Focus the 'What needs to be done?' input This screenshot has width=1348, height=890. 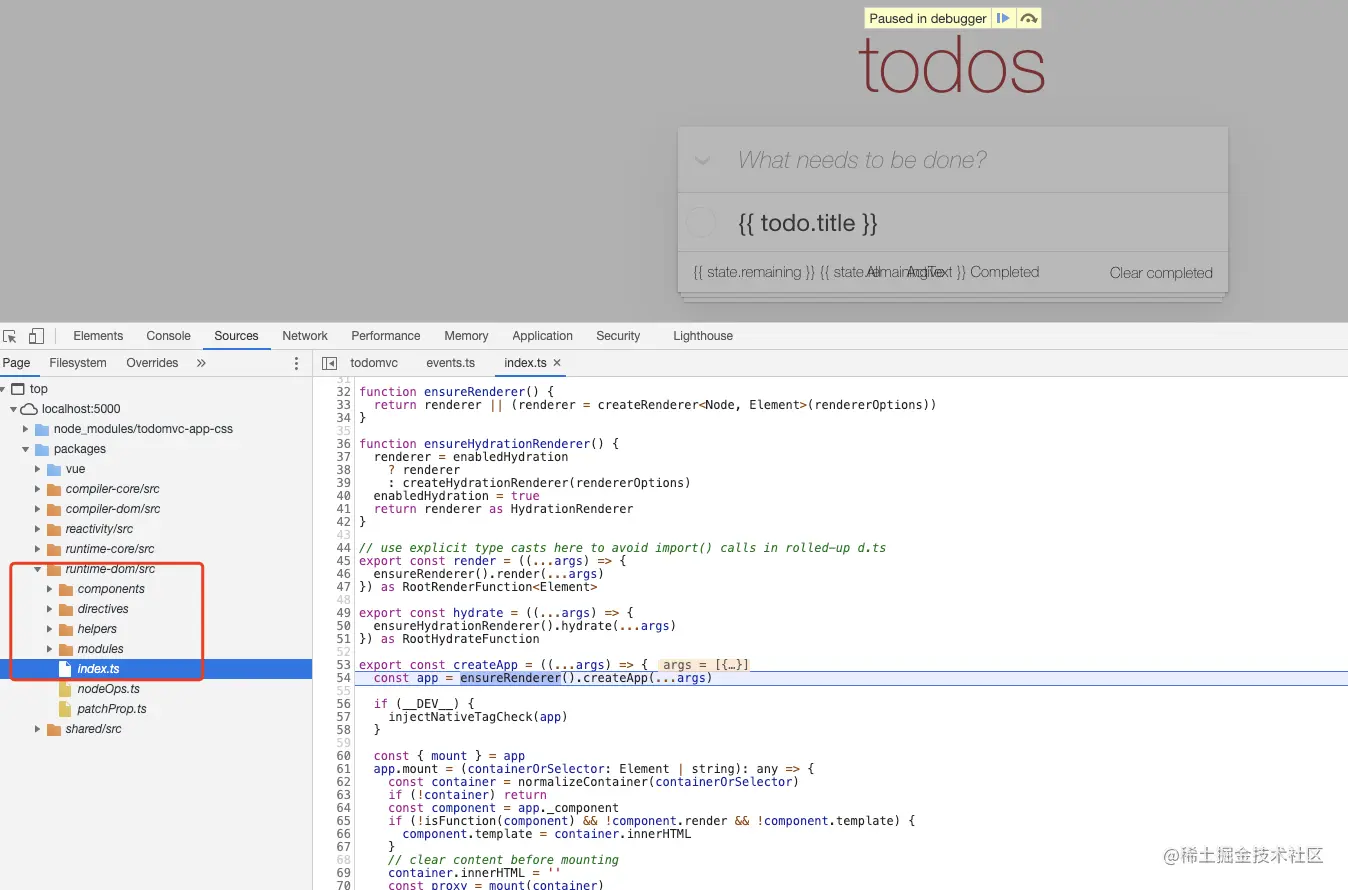click(952, 160)
